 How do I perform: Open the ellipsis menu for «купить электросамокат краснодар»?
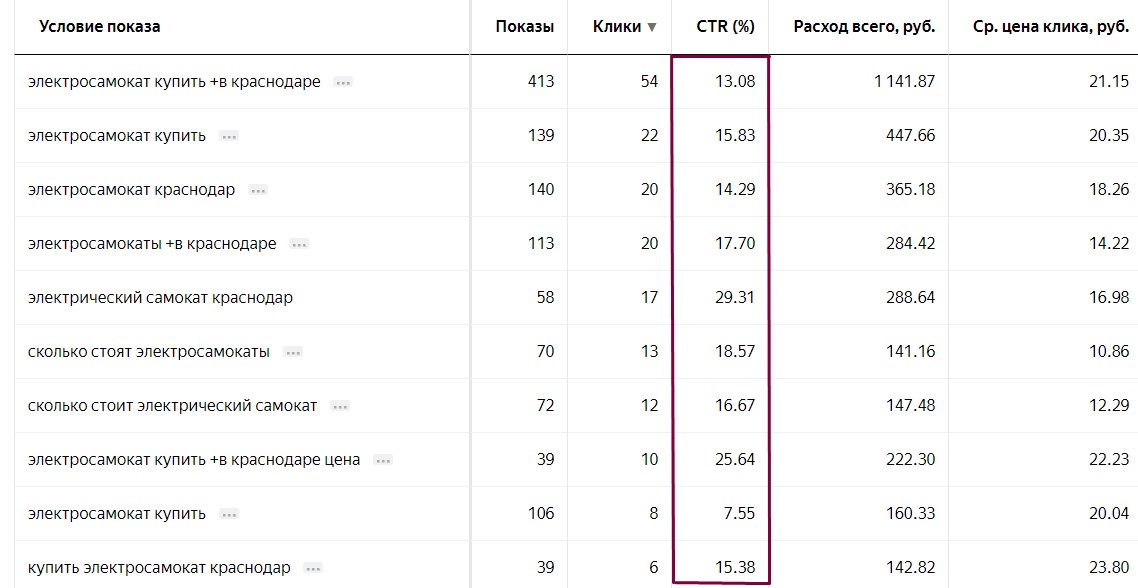[x=314, y=568]
